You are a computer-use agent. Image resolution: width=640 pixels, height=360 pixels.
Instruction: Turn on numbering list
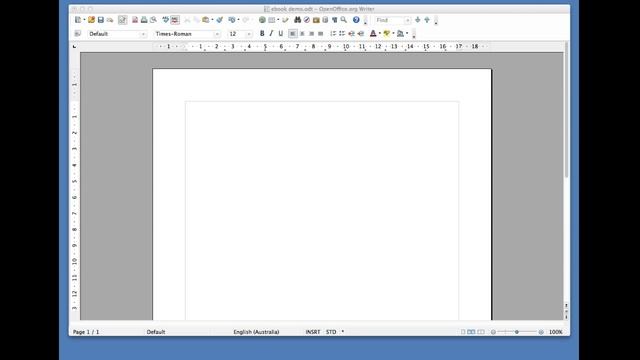click(x=333, y=33)
